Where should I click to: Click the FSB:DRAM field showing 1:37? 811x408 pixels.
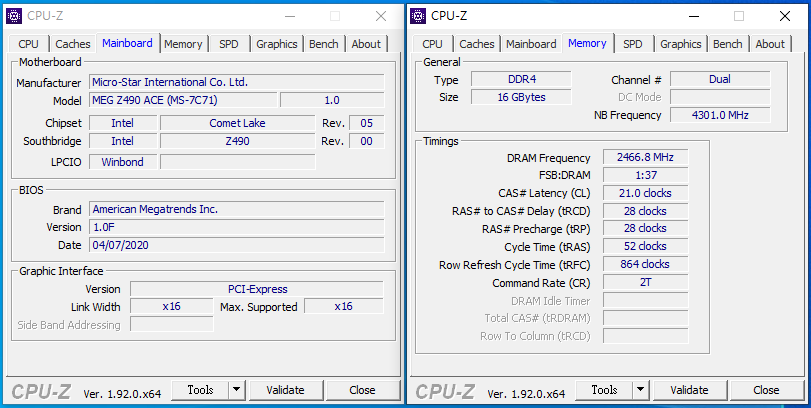(645, 175)
